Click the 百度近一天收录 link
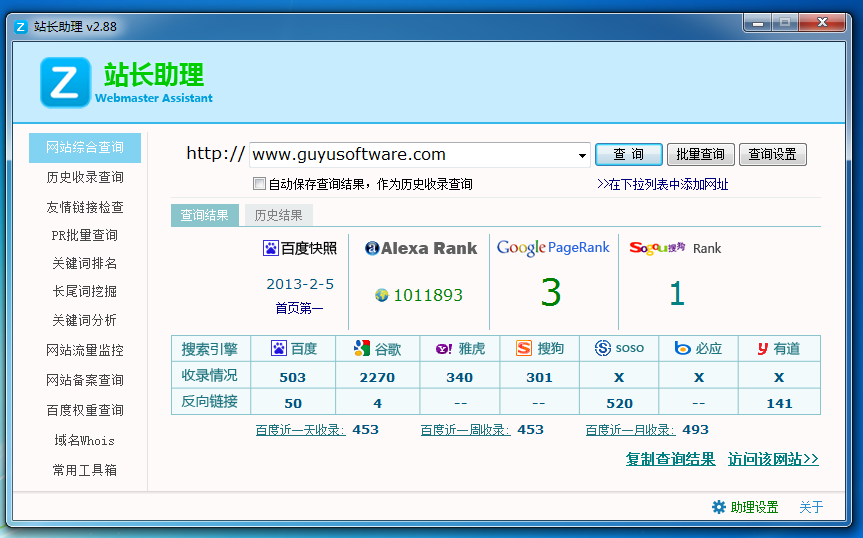Viewport: 863px width, 538px height. 301,430
